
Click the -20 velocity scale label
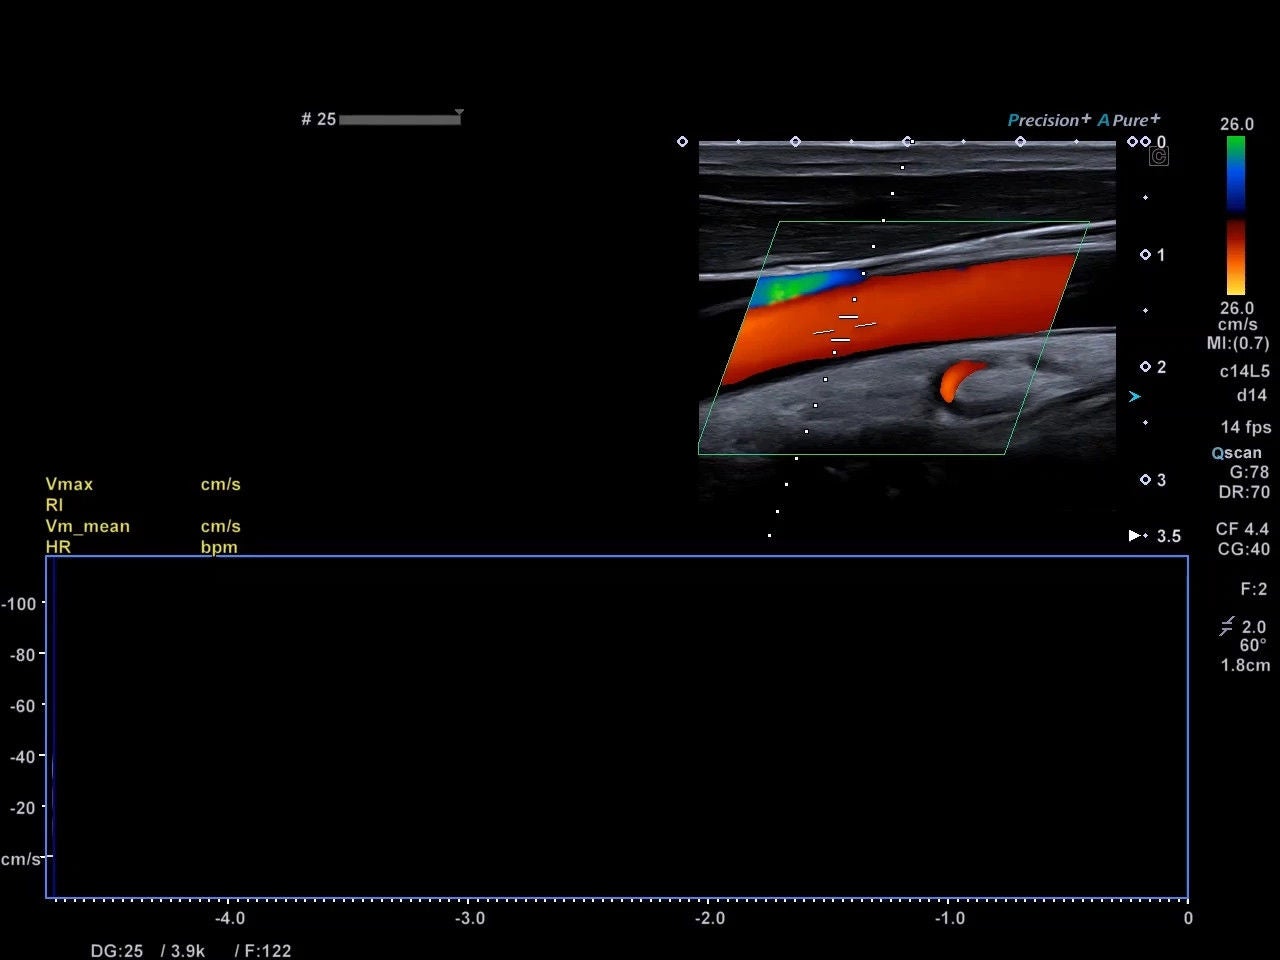click(x=22, y=808)
